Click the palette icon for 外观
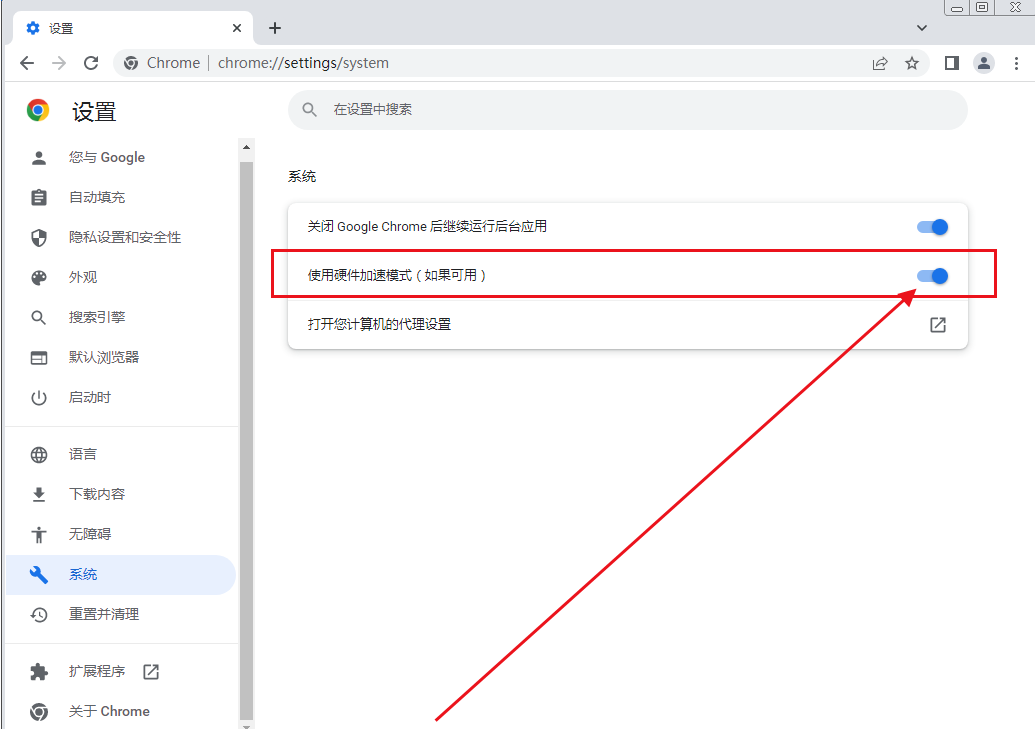Image resolution: width=1035 pixels, height=729 pixels. click(x=39, y=278)
